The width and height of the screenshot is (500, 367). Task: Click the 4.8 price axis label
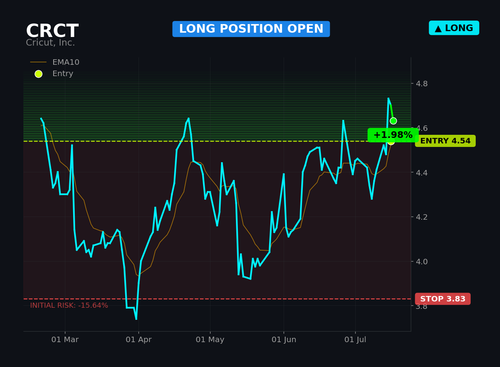pyautogui.click(x=422, y=84)
